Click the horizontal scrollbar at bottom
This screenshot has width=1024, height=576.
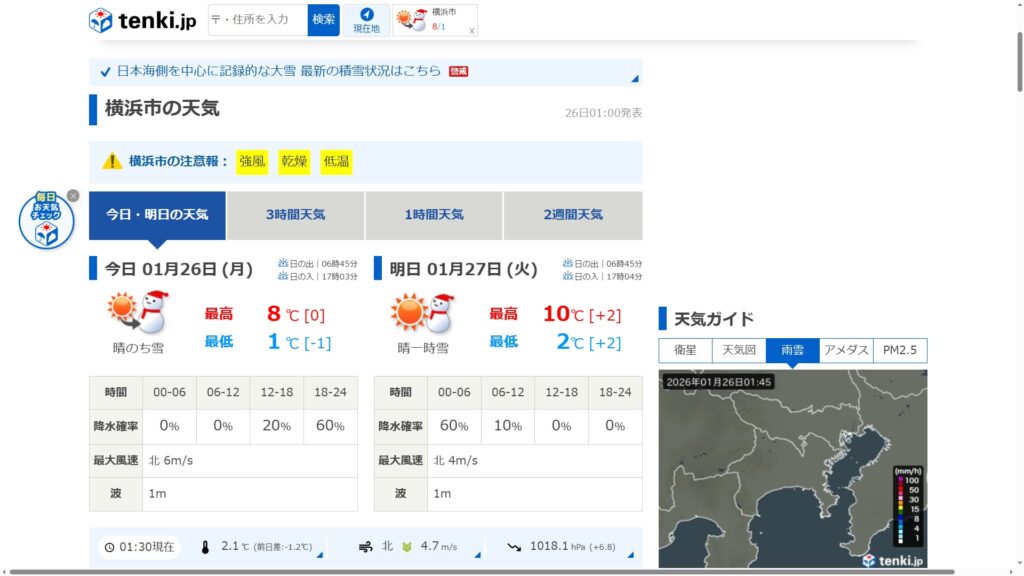[480, 572]
